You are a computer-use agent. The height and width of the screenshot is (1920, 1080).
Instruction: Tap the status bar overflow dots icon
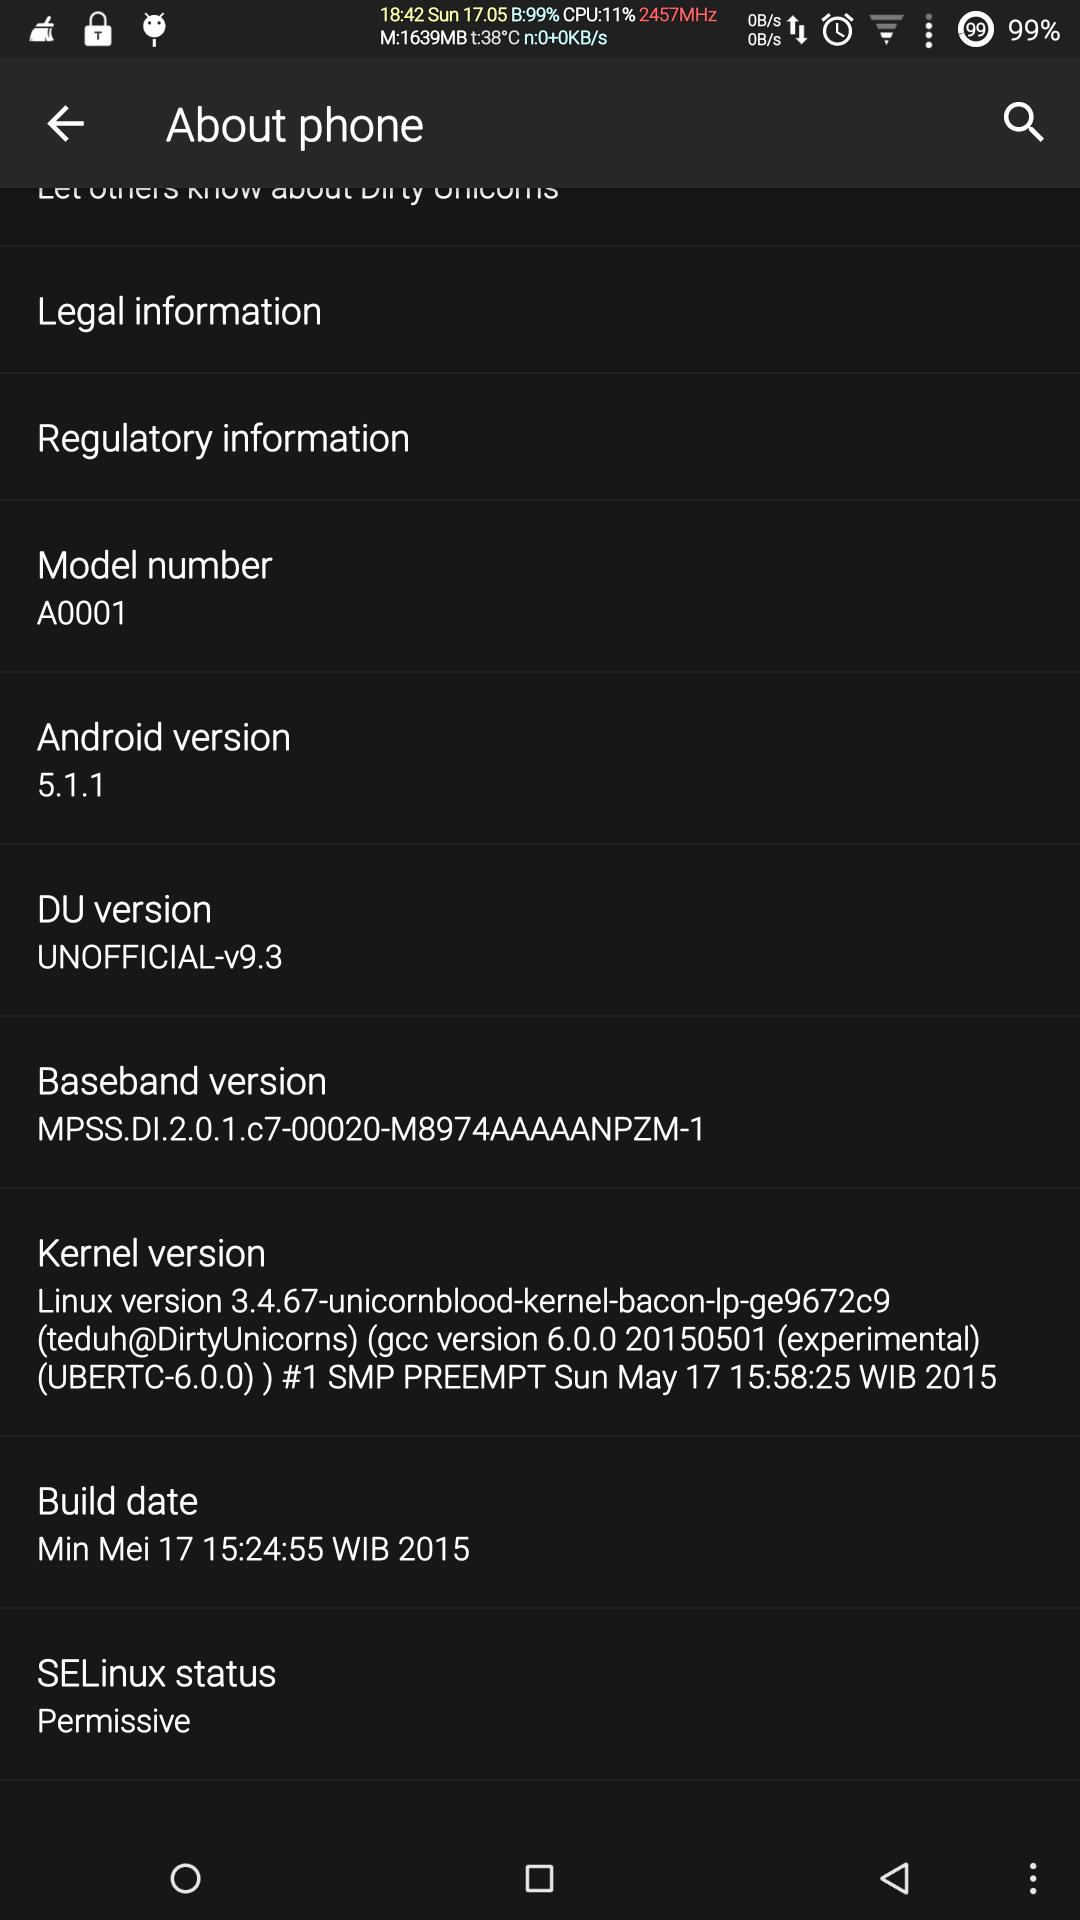(929, 31)
